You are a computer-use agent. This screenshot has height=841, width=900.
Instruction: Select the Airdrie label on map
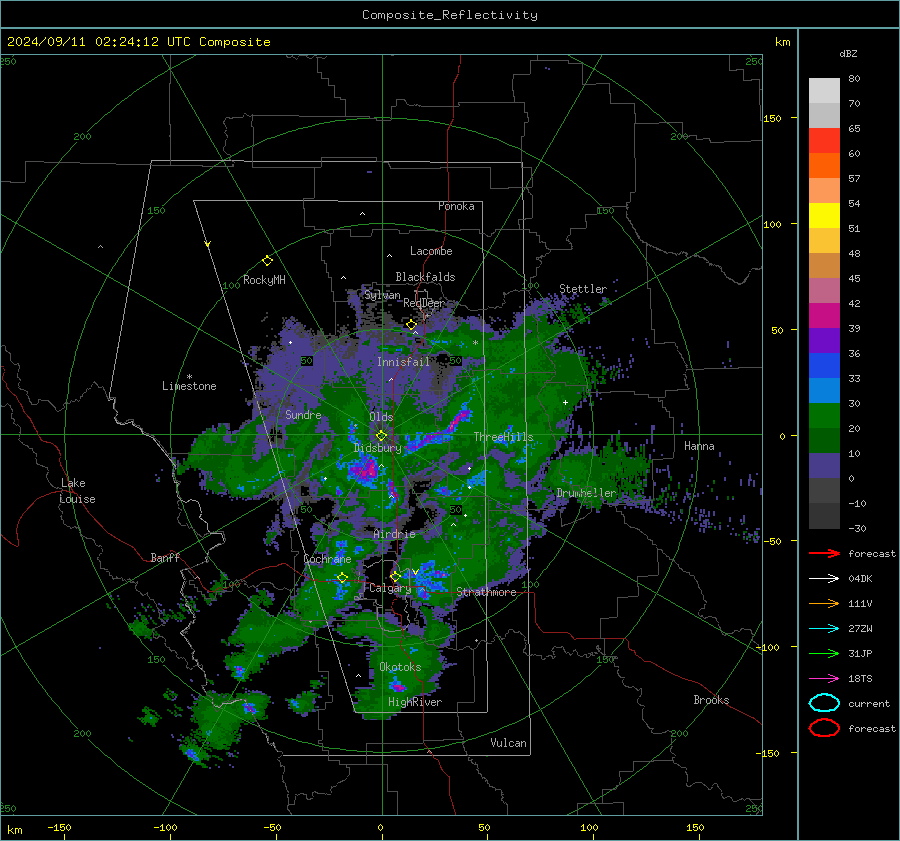(x=394, y=534)
